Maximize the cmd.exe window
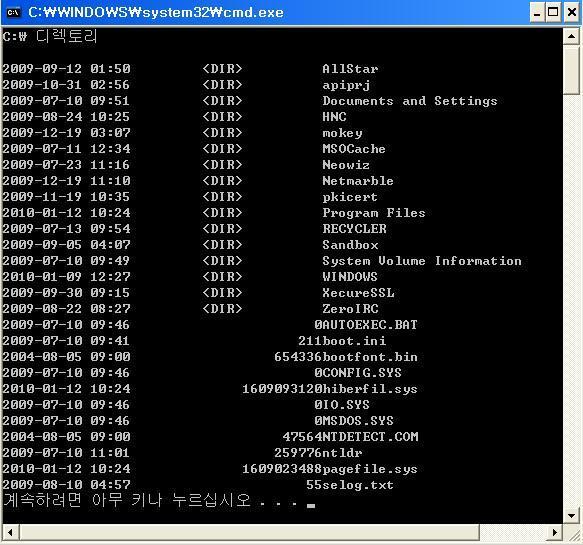 [x=554, y=13]
